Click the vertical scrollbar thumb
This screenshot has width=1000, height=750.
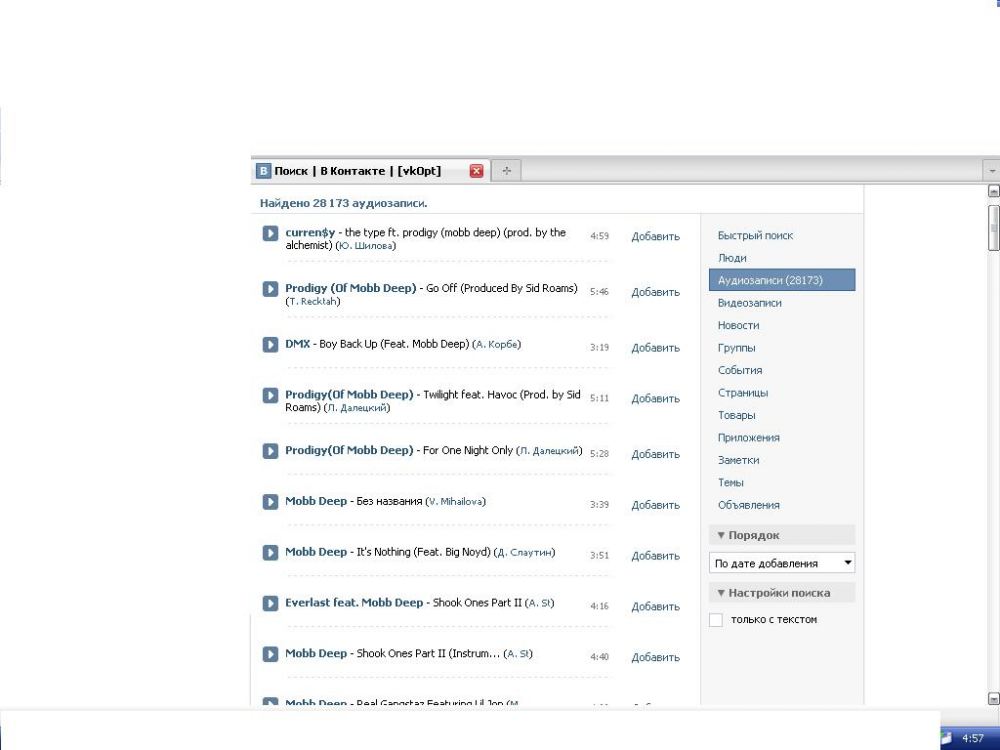[x=993, y=228]
